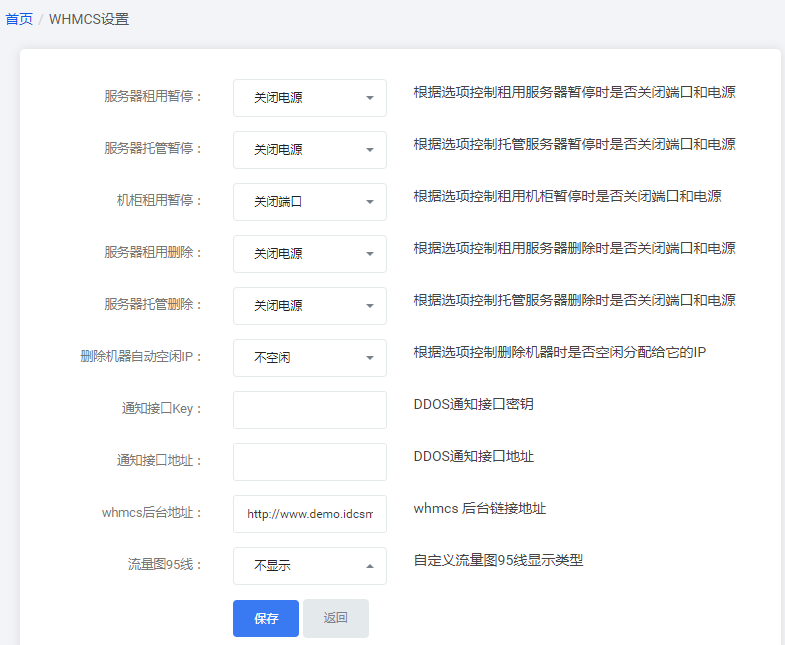The width and height of the screenshot is (785, 645).
Task: Open the 服务器托管删除 dropdown
Action: 310,306
